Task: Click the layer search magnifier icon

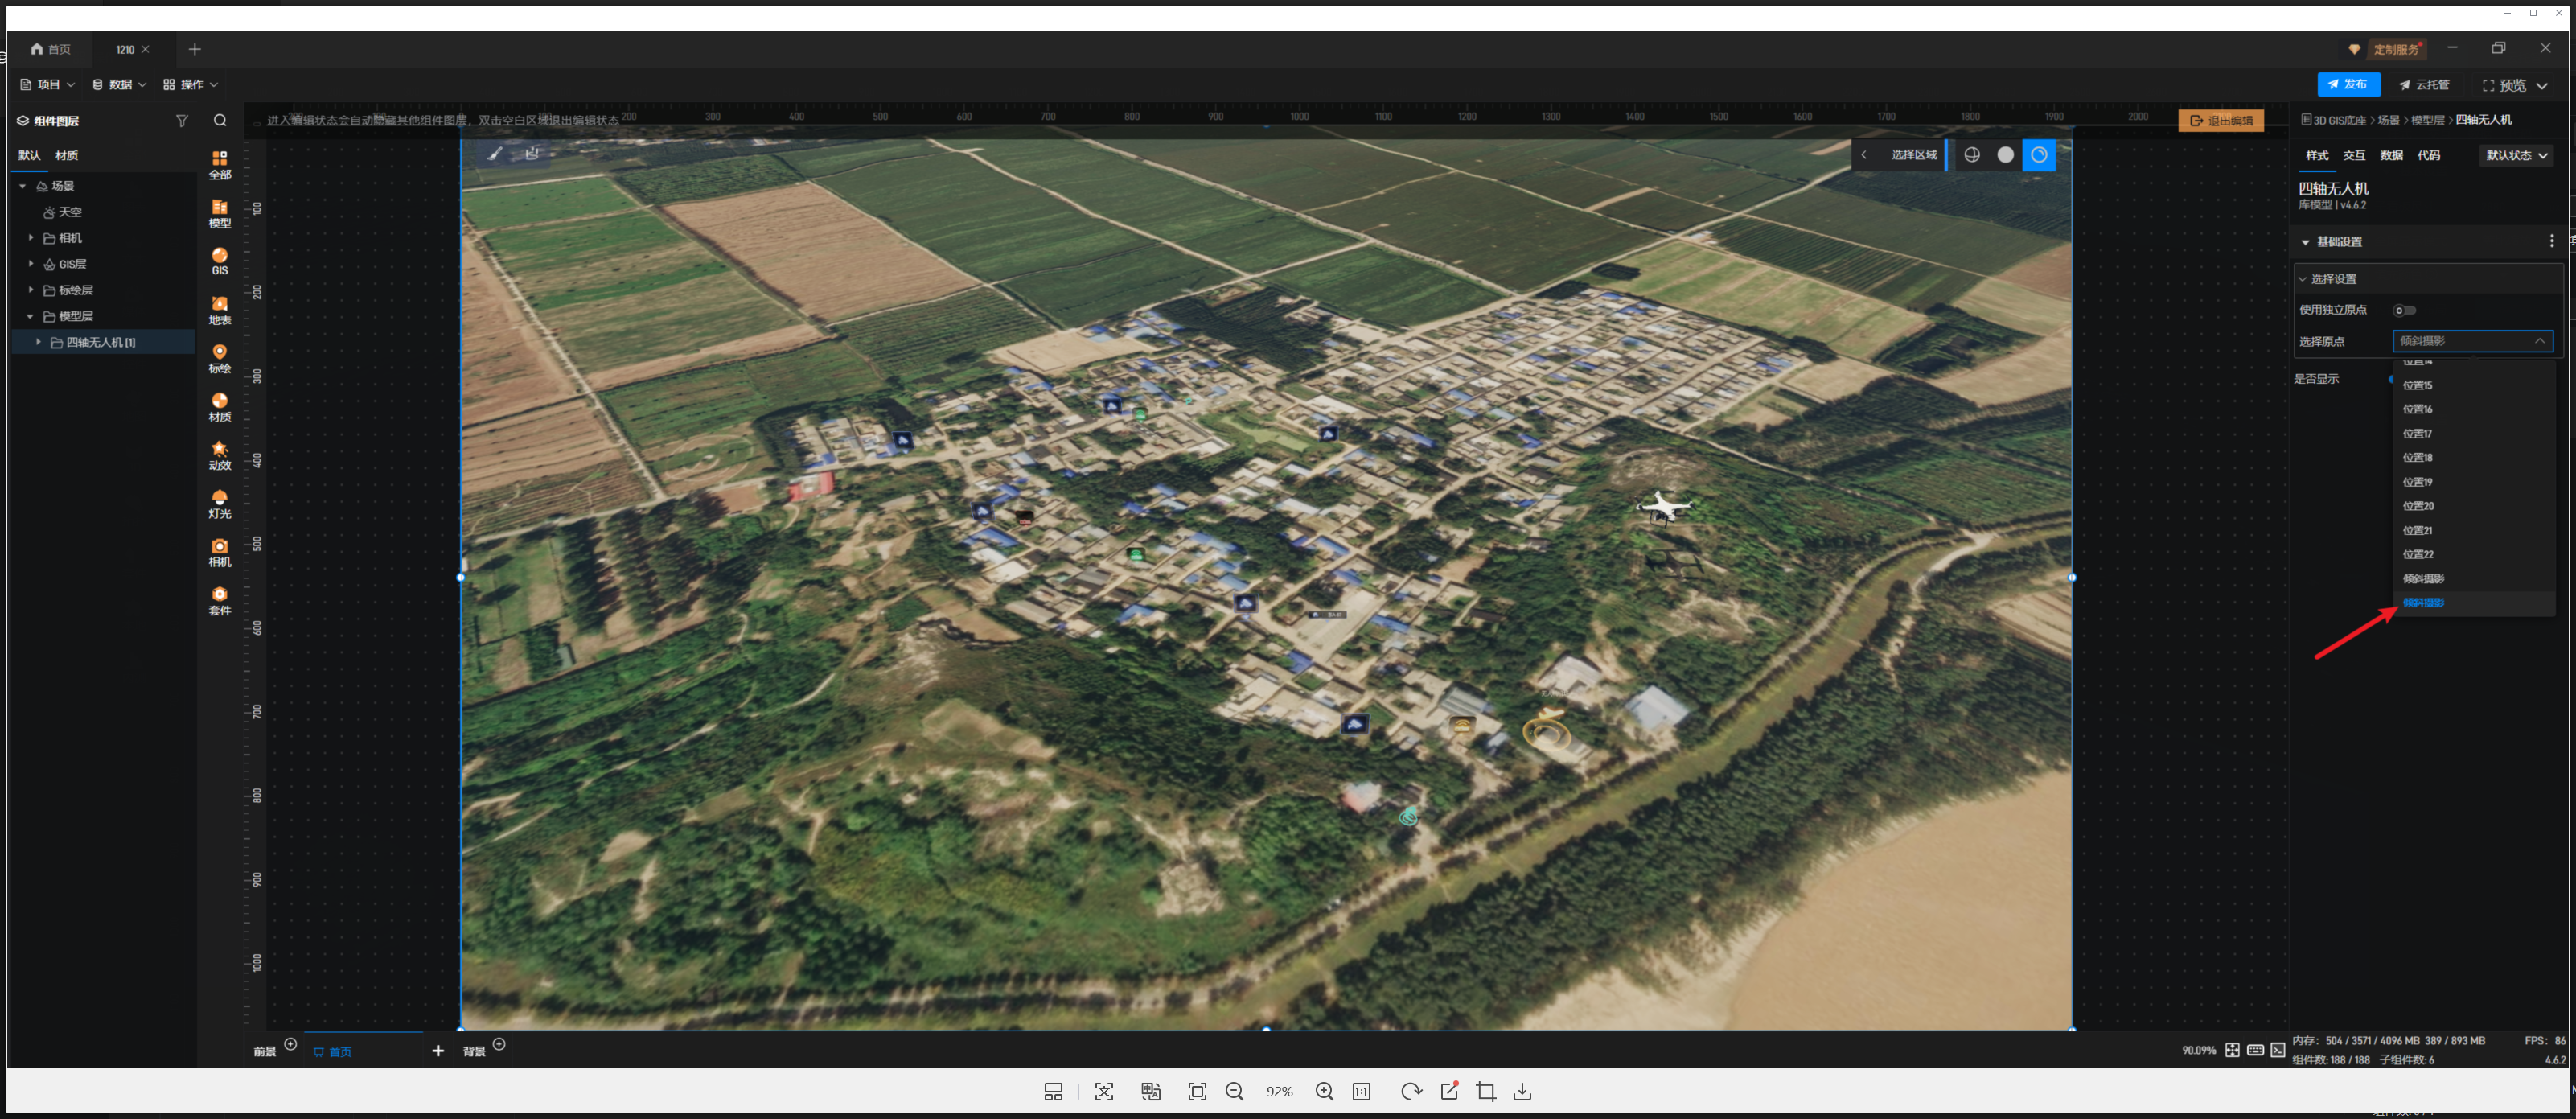Action: (x=220, y=120)
